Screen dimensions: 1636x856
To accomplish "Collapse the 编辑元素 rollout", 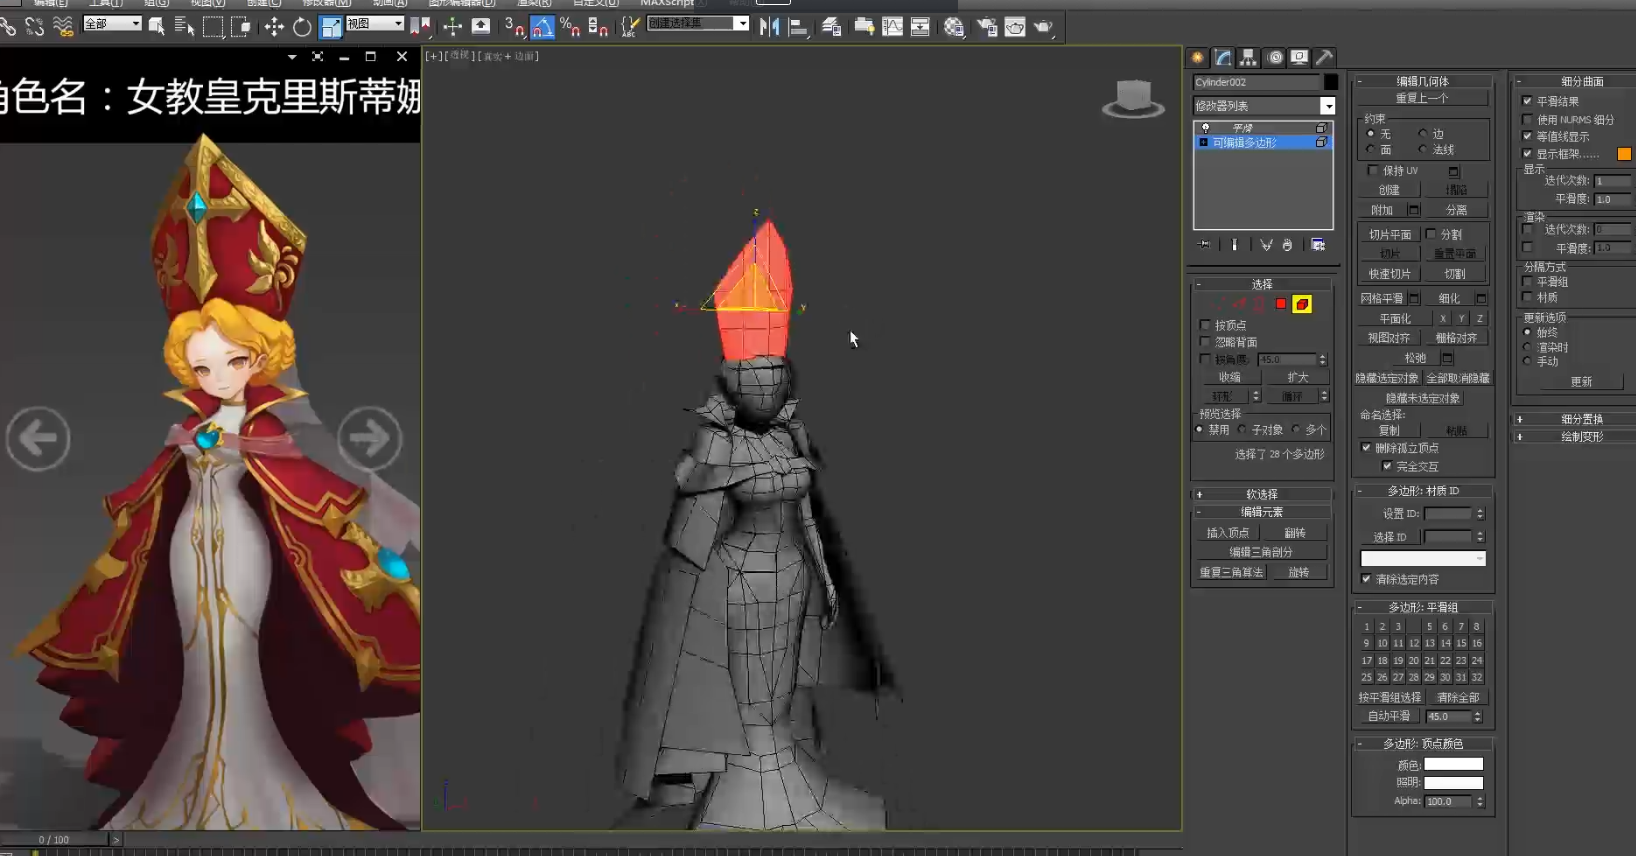I will coord(1262,512).
